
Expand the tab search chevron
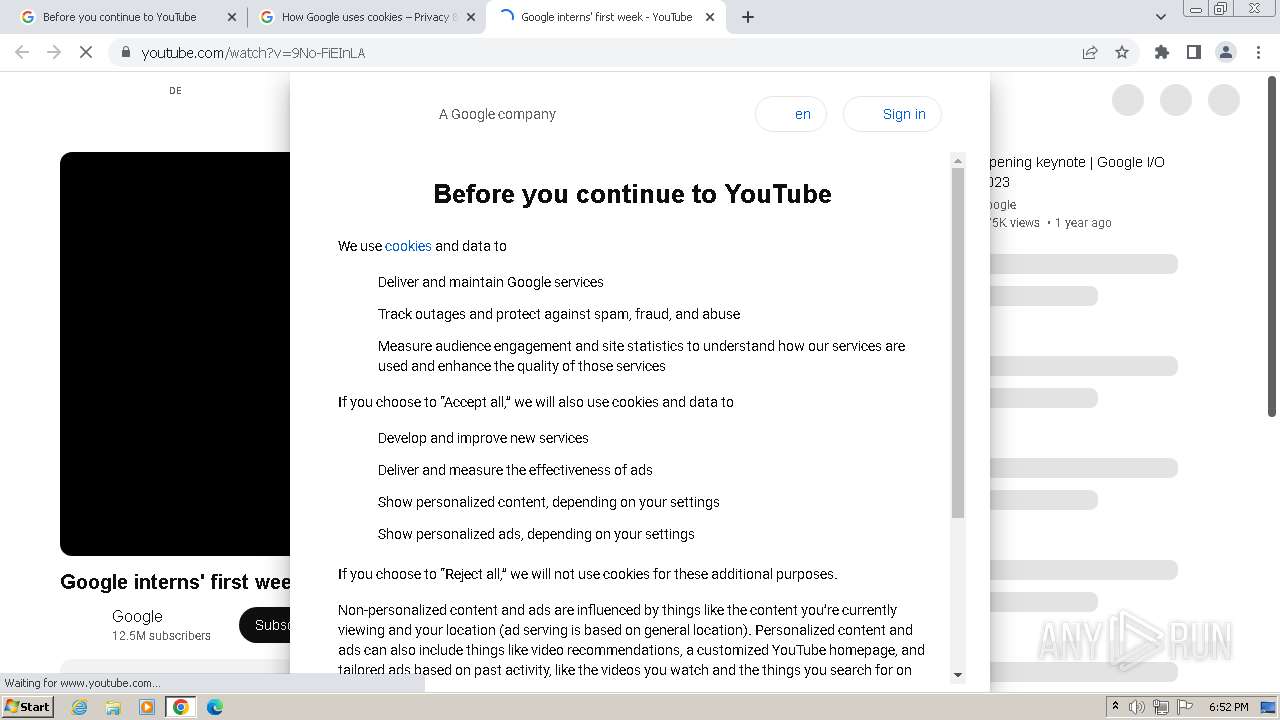coord(1161,17)
